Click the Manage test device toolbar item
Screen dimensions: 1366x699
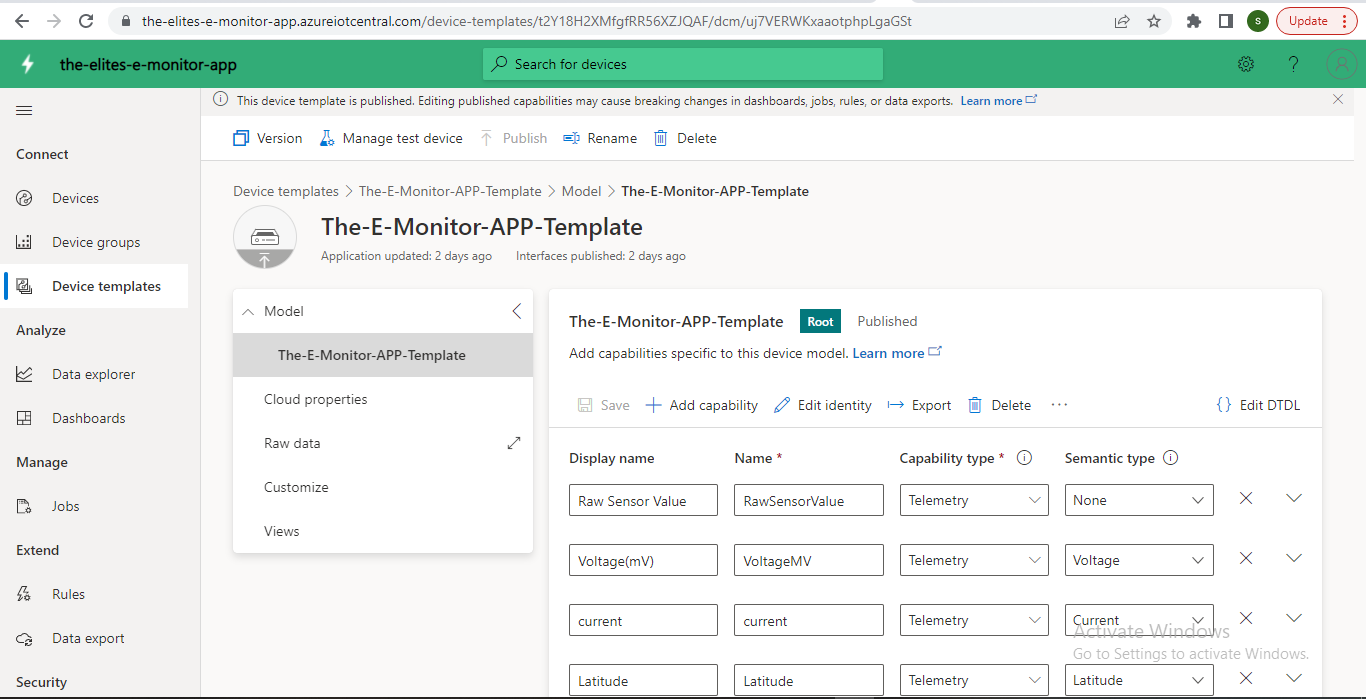(391, 138)
